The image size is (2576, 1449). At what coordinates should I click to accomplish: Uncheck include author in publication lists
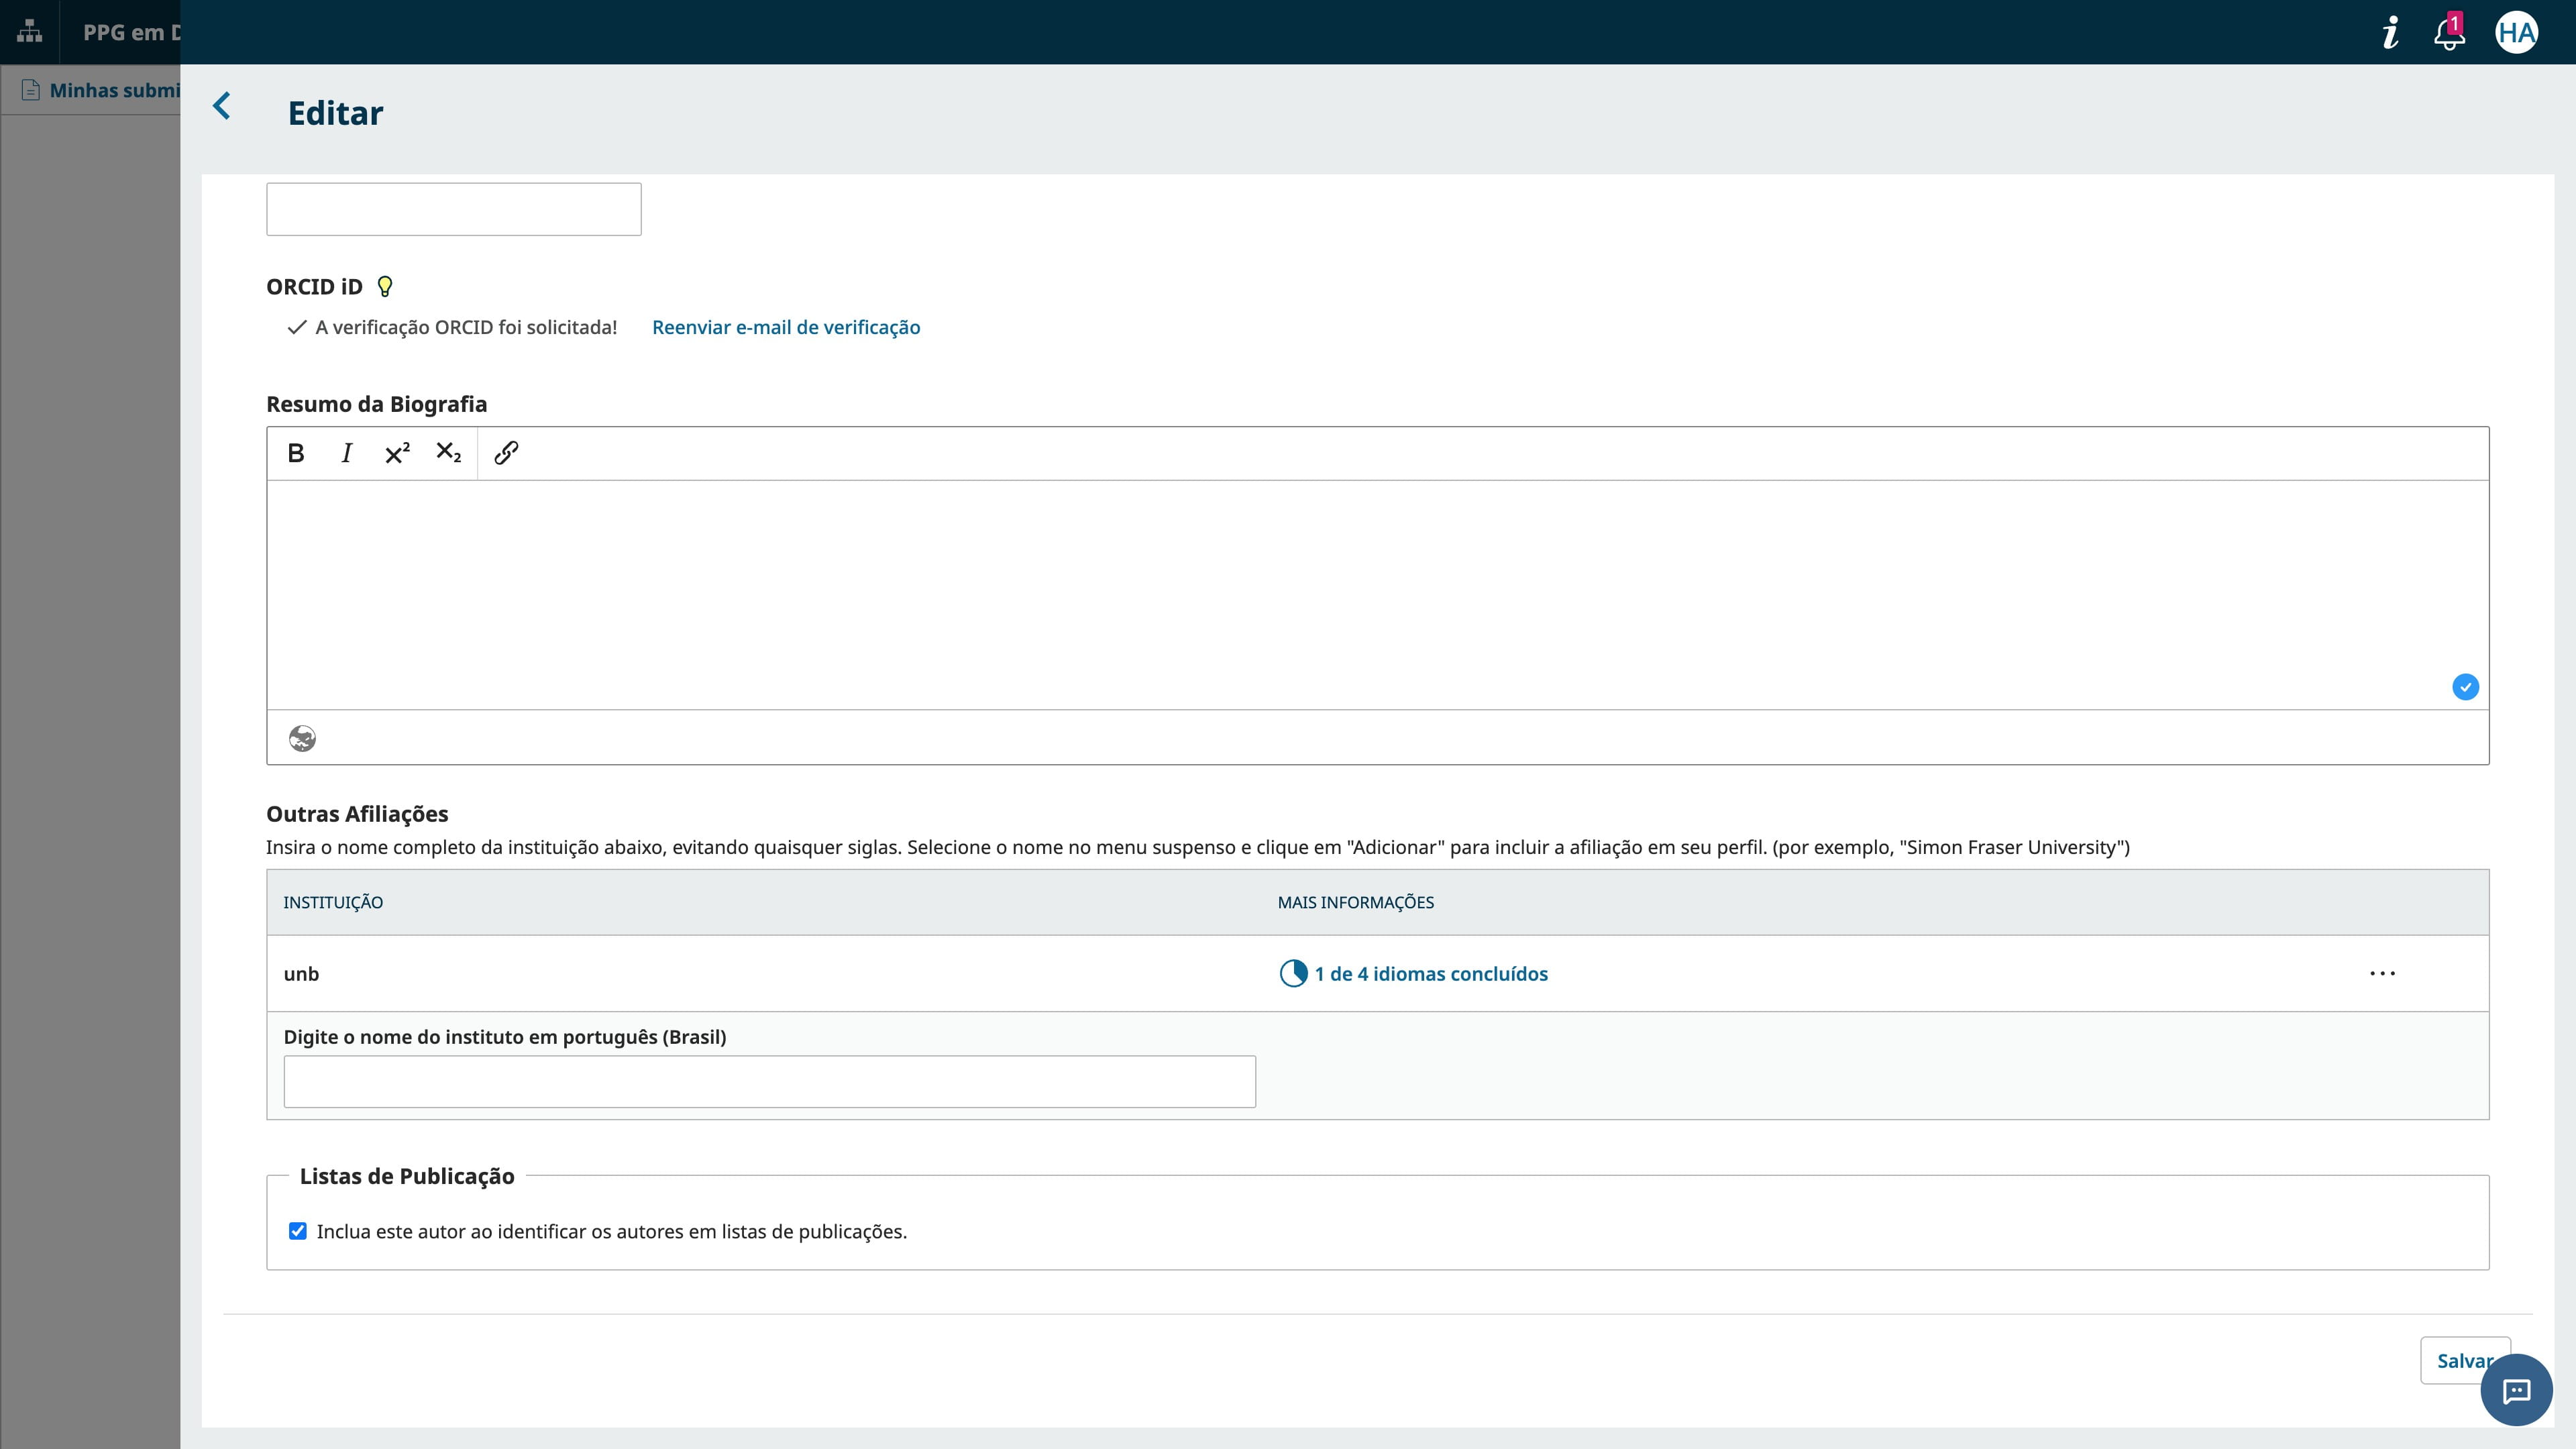point(298,1231)
